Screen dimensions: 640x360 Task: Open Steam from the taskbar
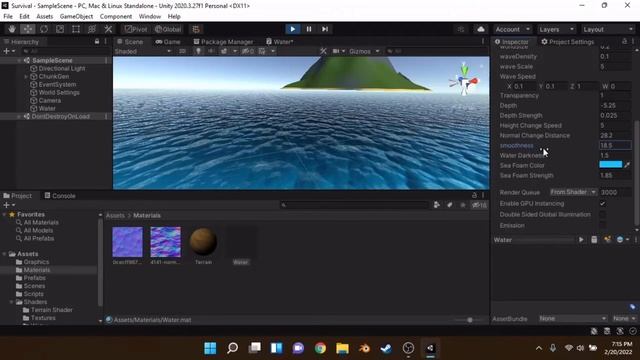(386, 348)
